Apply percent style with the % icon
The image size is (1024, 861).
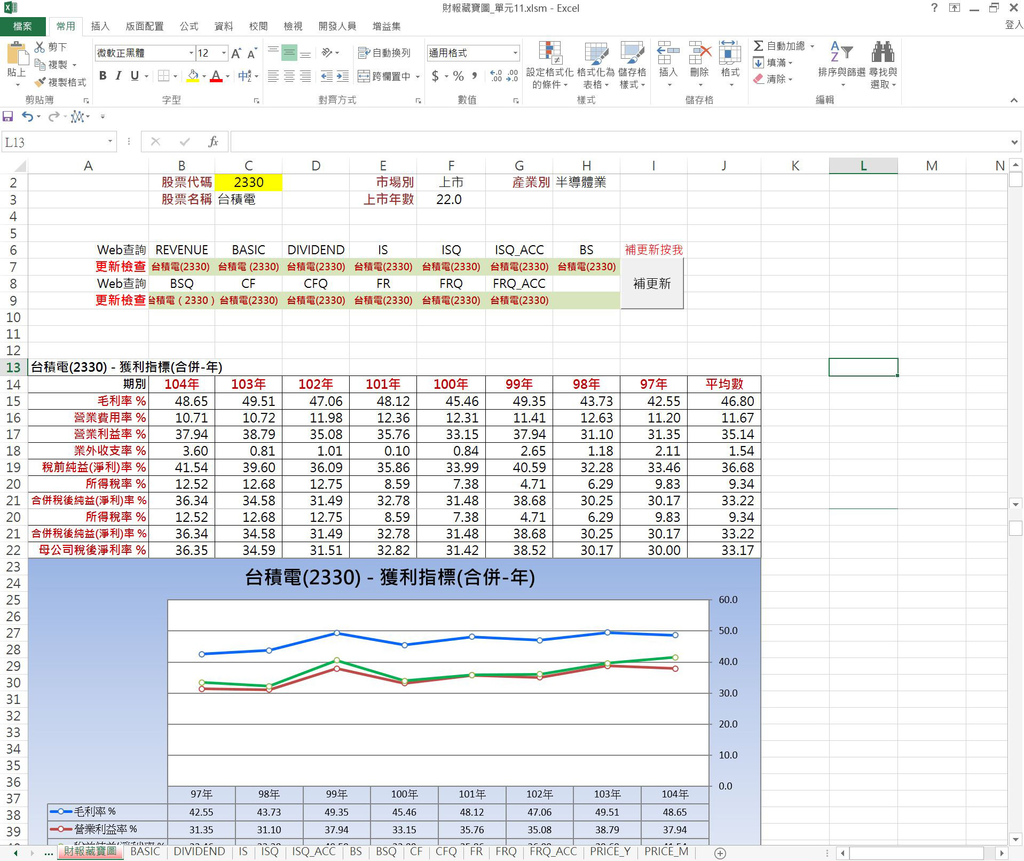point(458,76)
